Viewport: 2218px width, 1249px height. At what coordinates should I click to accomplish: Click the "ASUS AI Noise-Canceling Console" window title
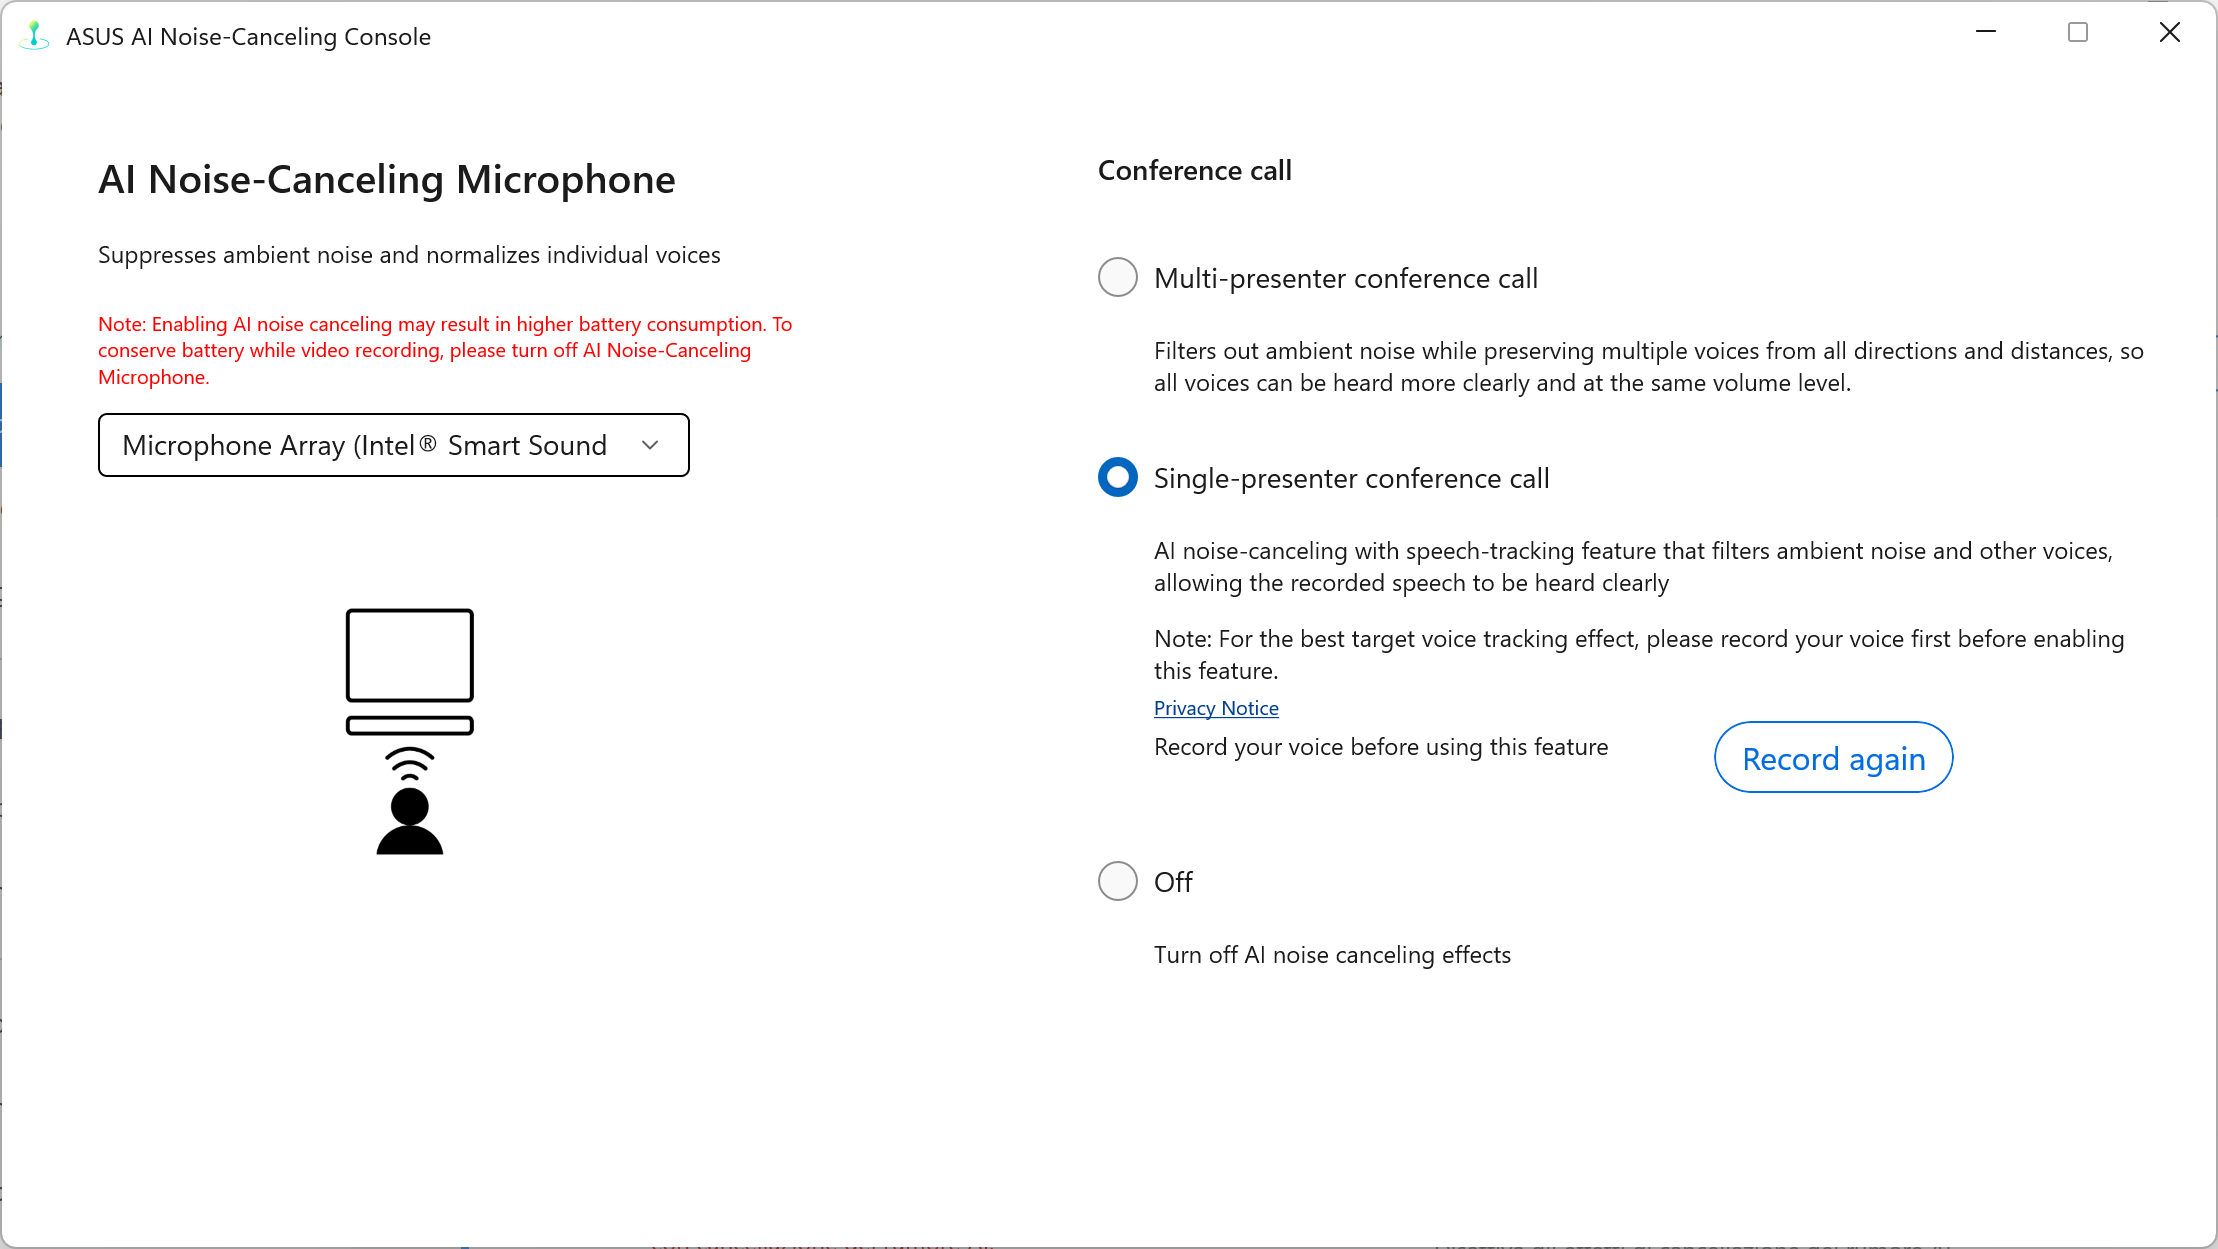coord(248,37)
